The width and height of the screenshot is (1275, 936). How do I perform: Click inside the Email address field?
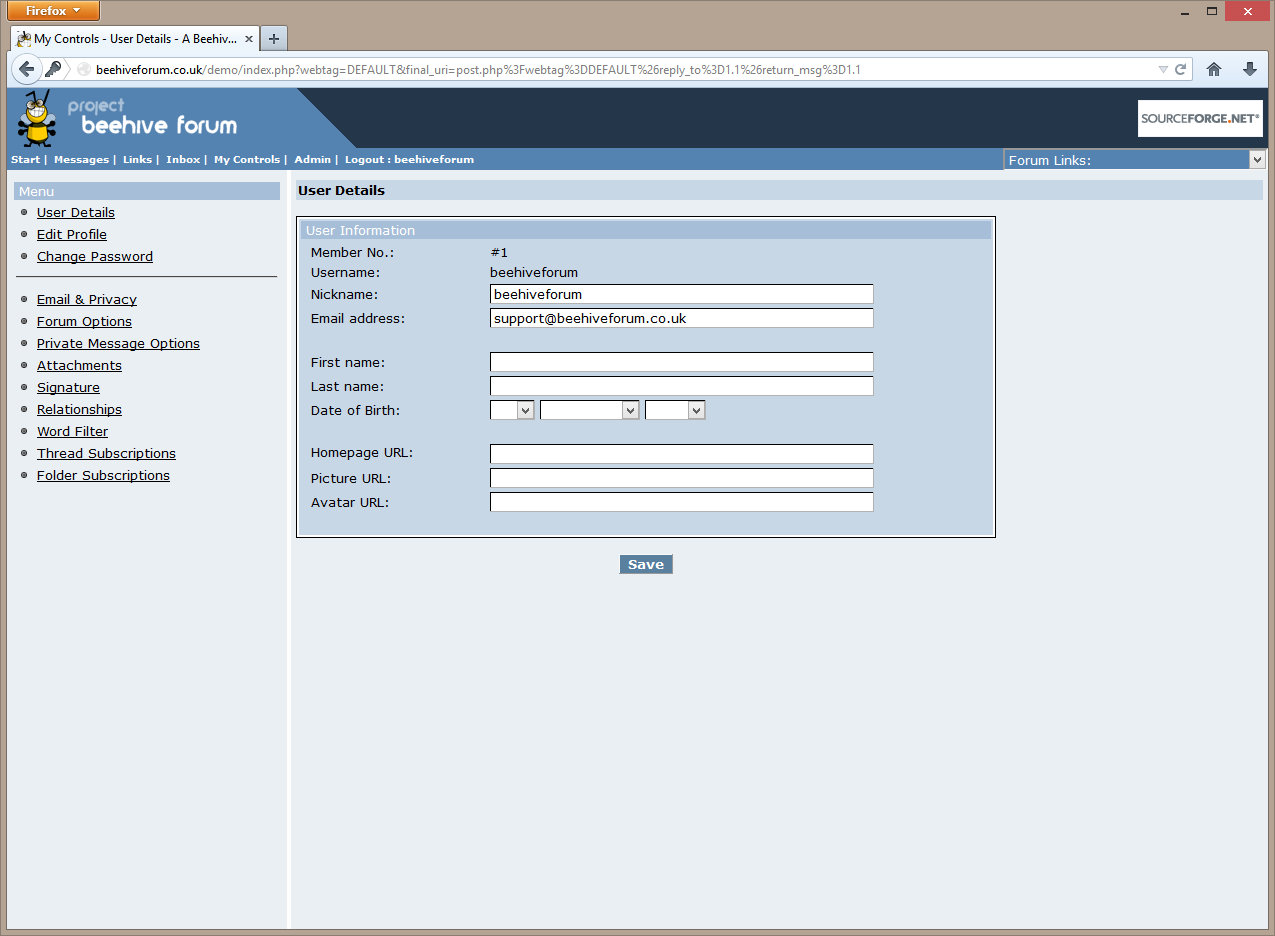click(x=680, y=317)
